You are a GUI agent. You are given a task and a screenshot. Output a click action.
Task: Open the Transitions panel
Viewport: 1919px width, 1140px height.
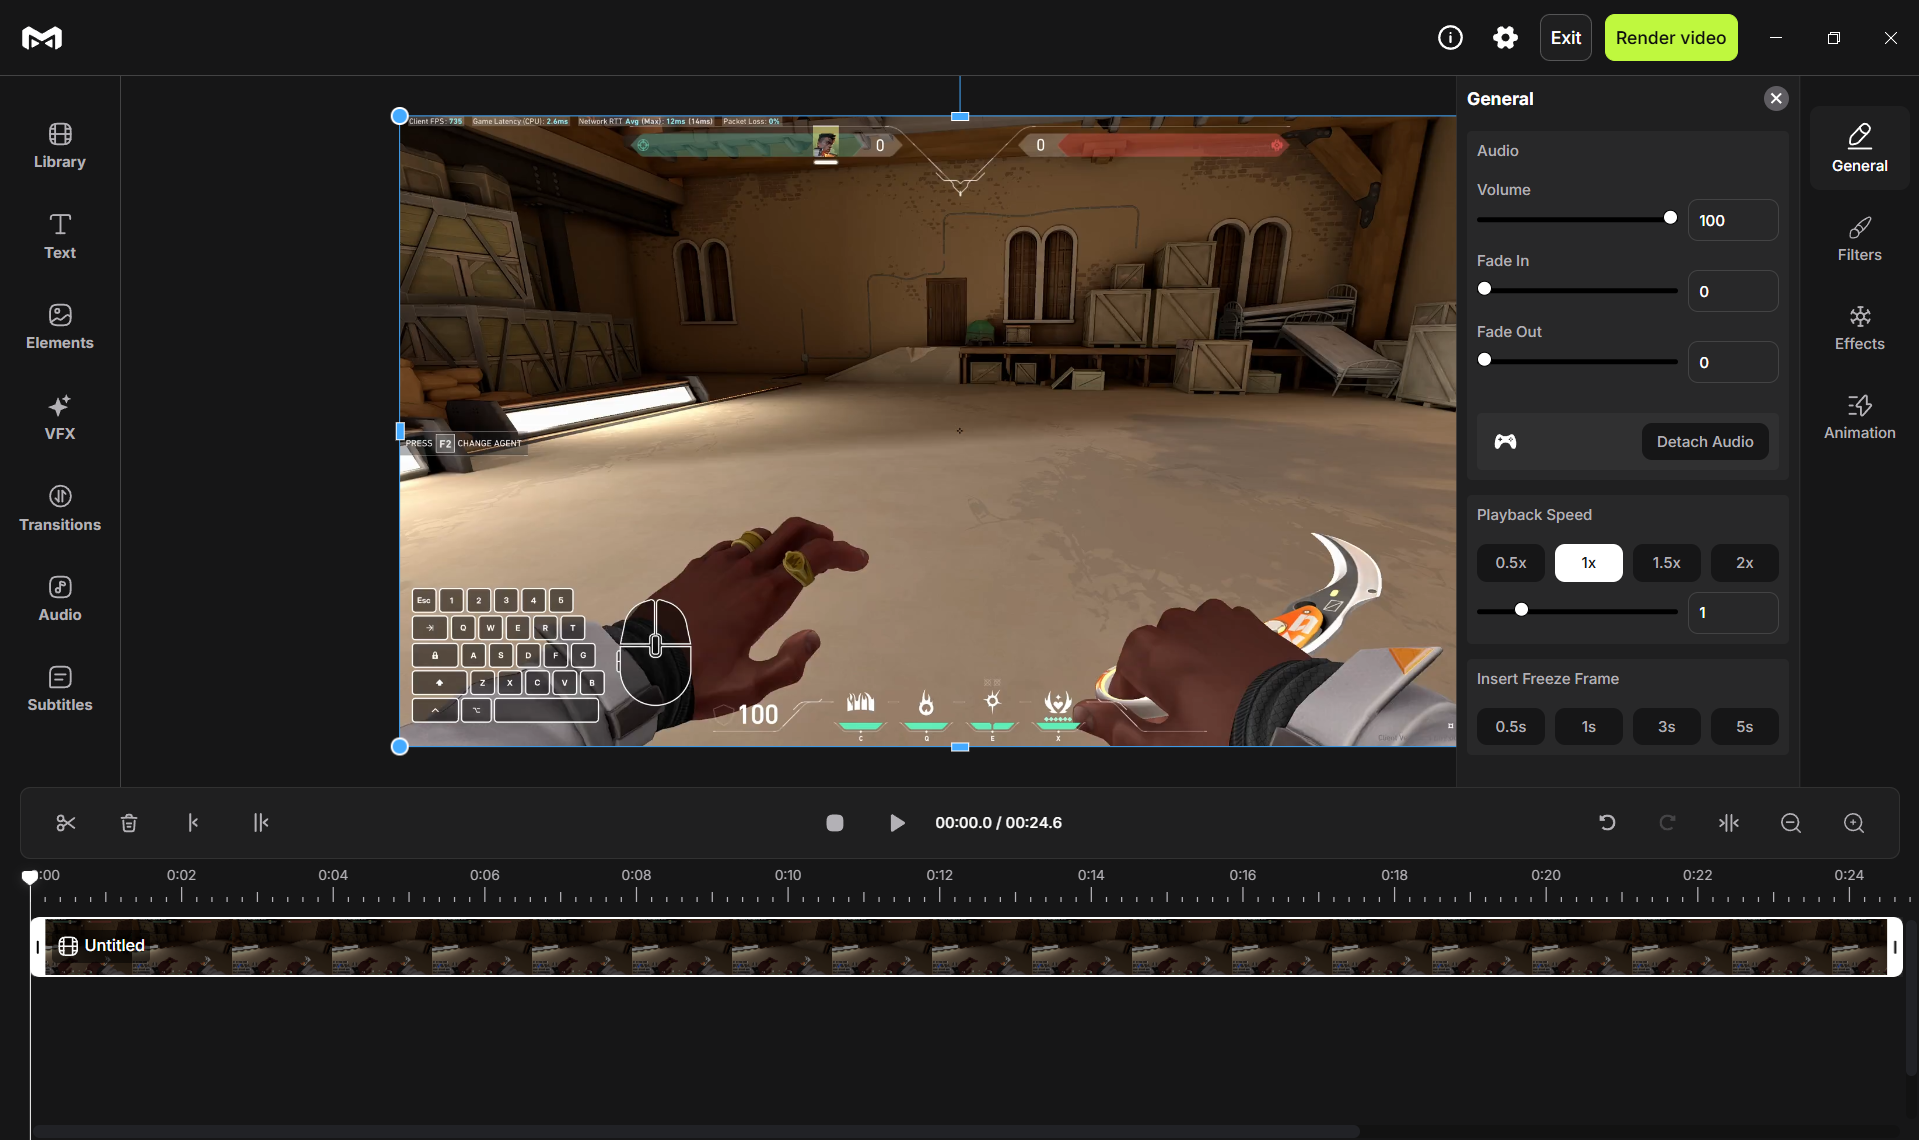point(60,509)
